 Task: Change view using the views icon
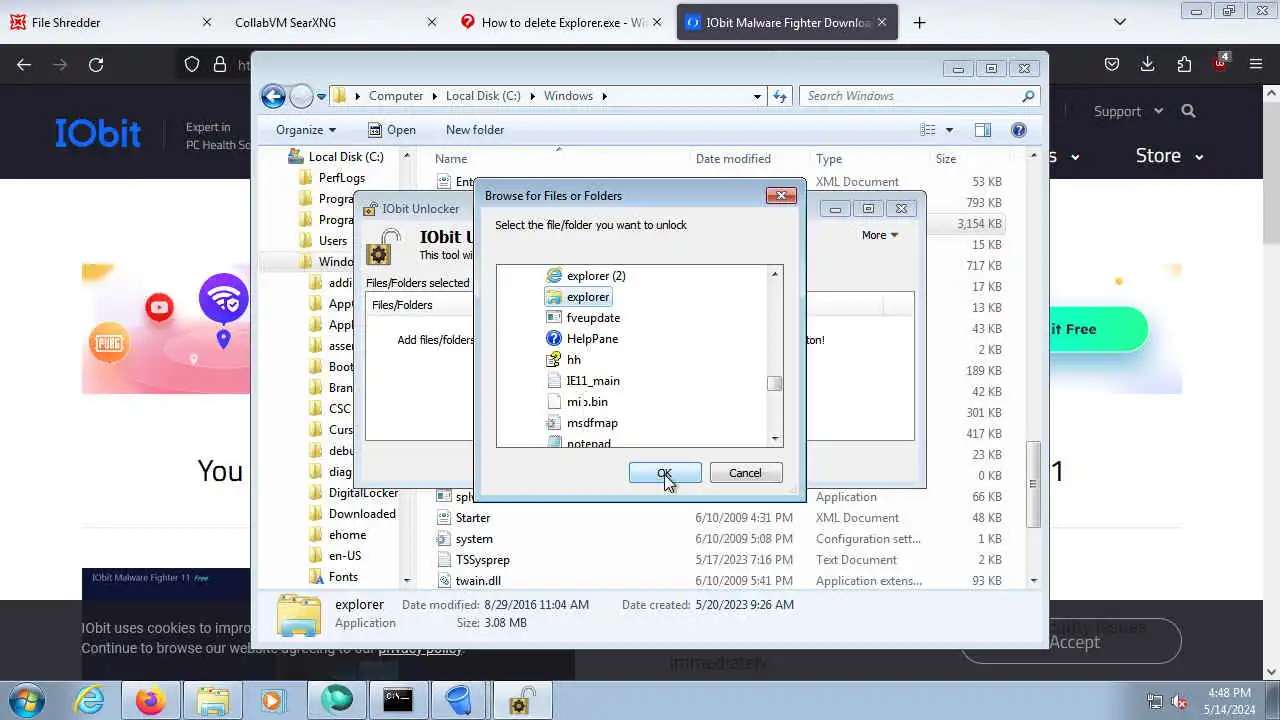pyautogui.click(x=928, y=130)
